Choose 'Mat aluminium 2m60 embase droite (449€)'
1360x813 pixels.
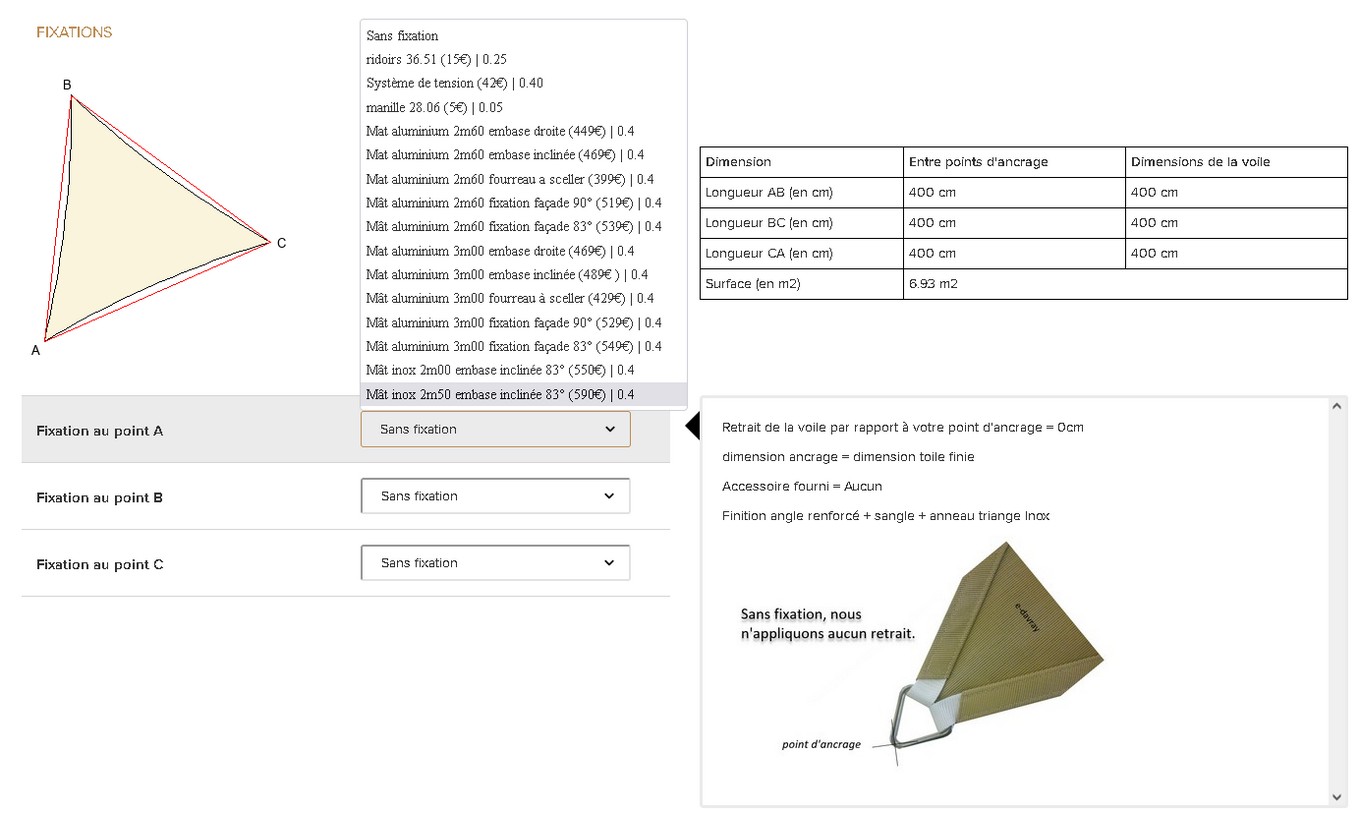pos(523,131)
